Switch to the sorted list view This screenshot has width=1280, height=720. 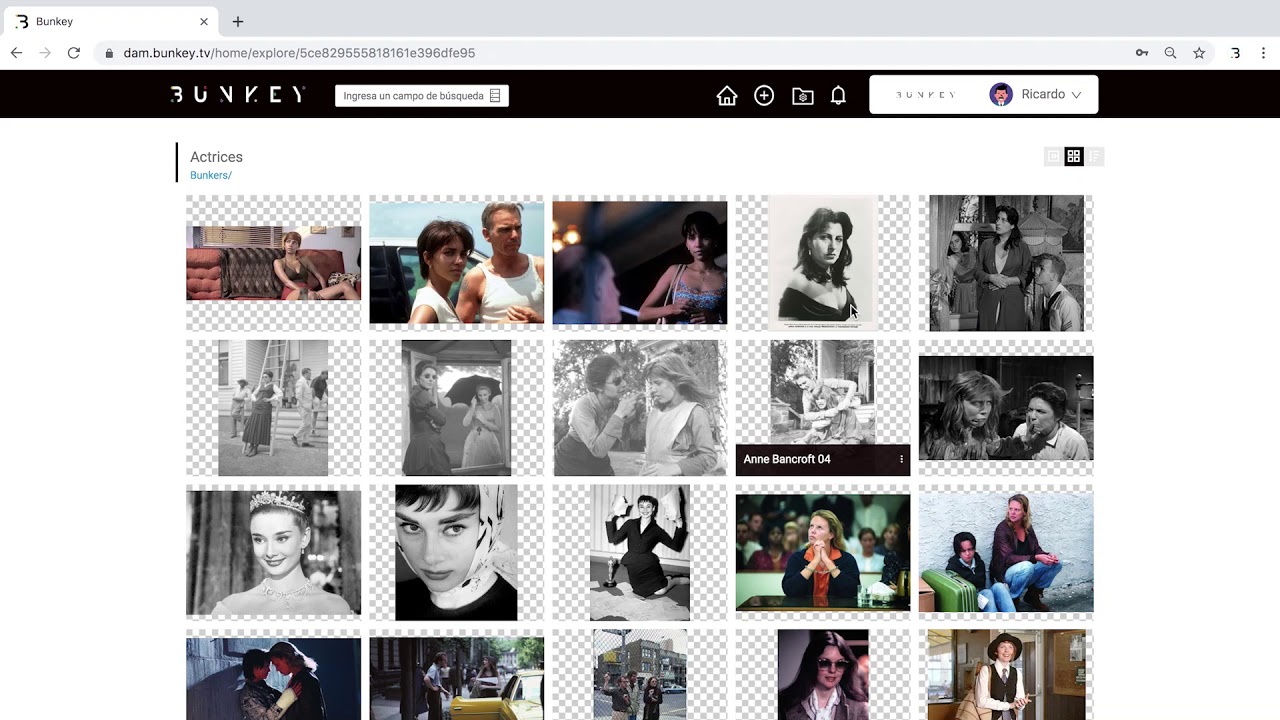coord(1096,156)
